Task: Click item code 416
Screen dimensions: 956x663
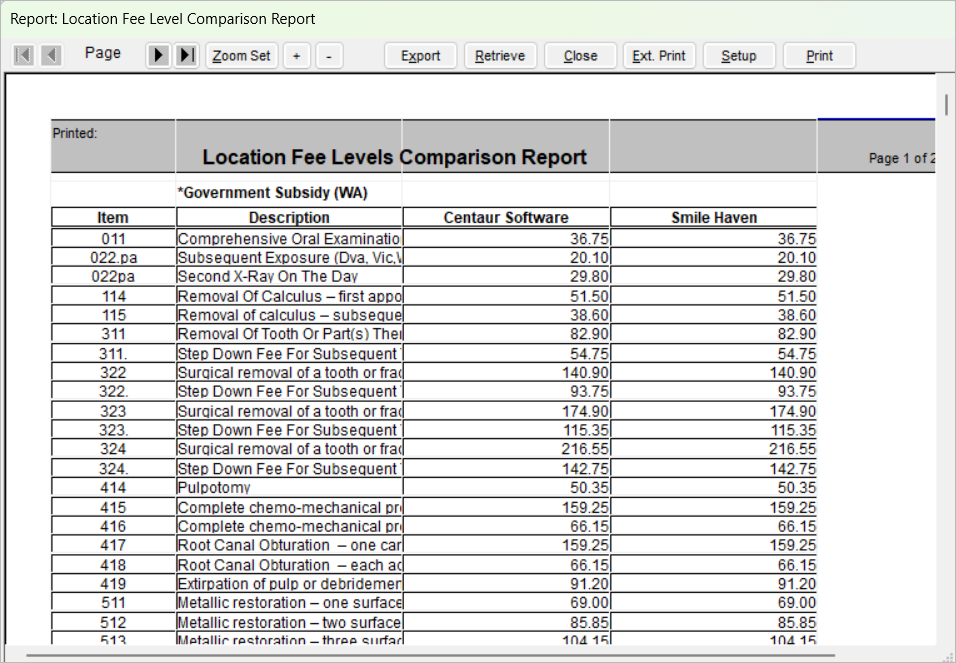Action: click(x=113, y=526)
